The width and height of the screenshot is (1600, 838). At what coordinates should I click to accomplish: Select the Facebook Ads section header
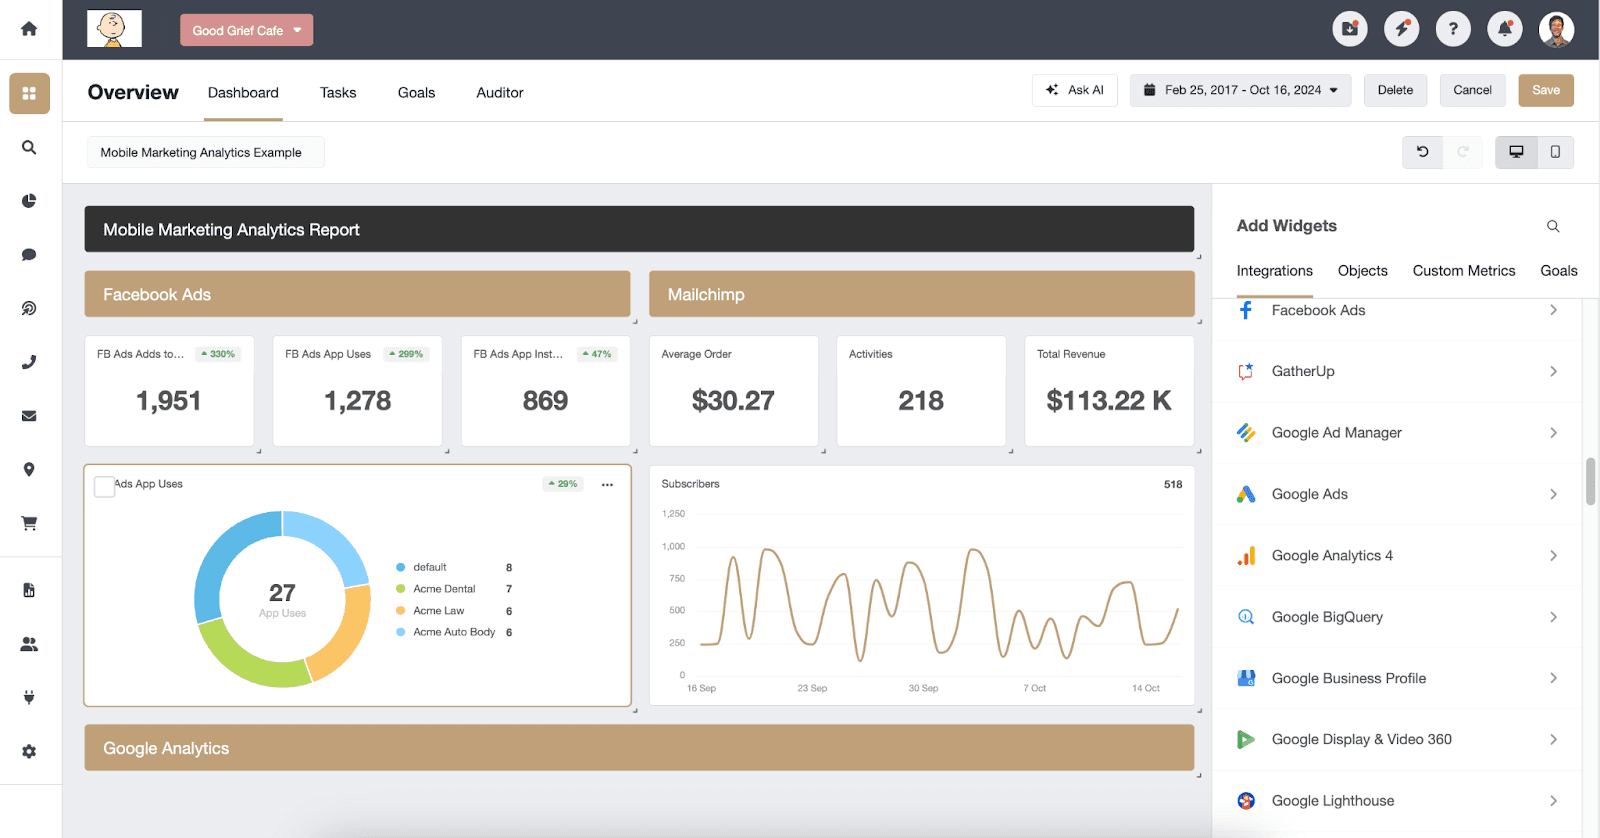[357, 294]
